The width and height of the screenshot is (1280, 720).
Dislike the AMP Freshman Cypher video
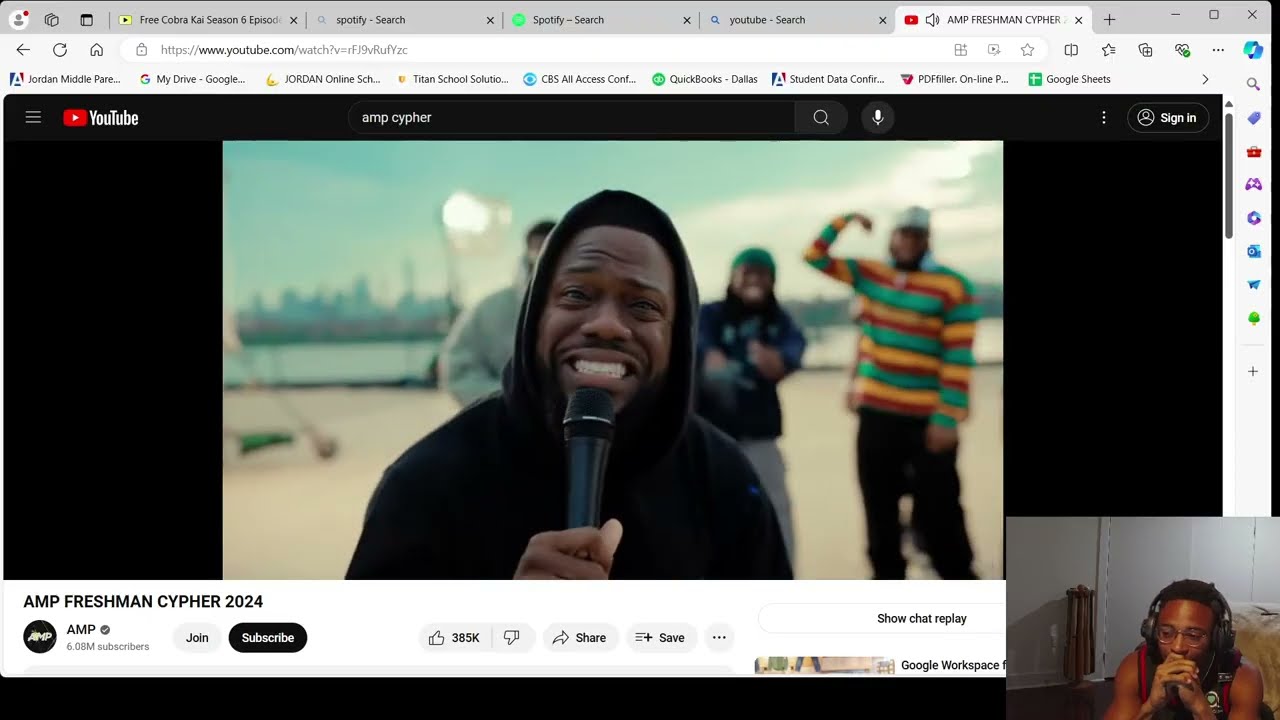512,637
